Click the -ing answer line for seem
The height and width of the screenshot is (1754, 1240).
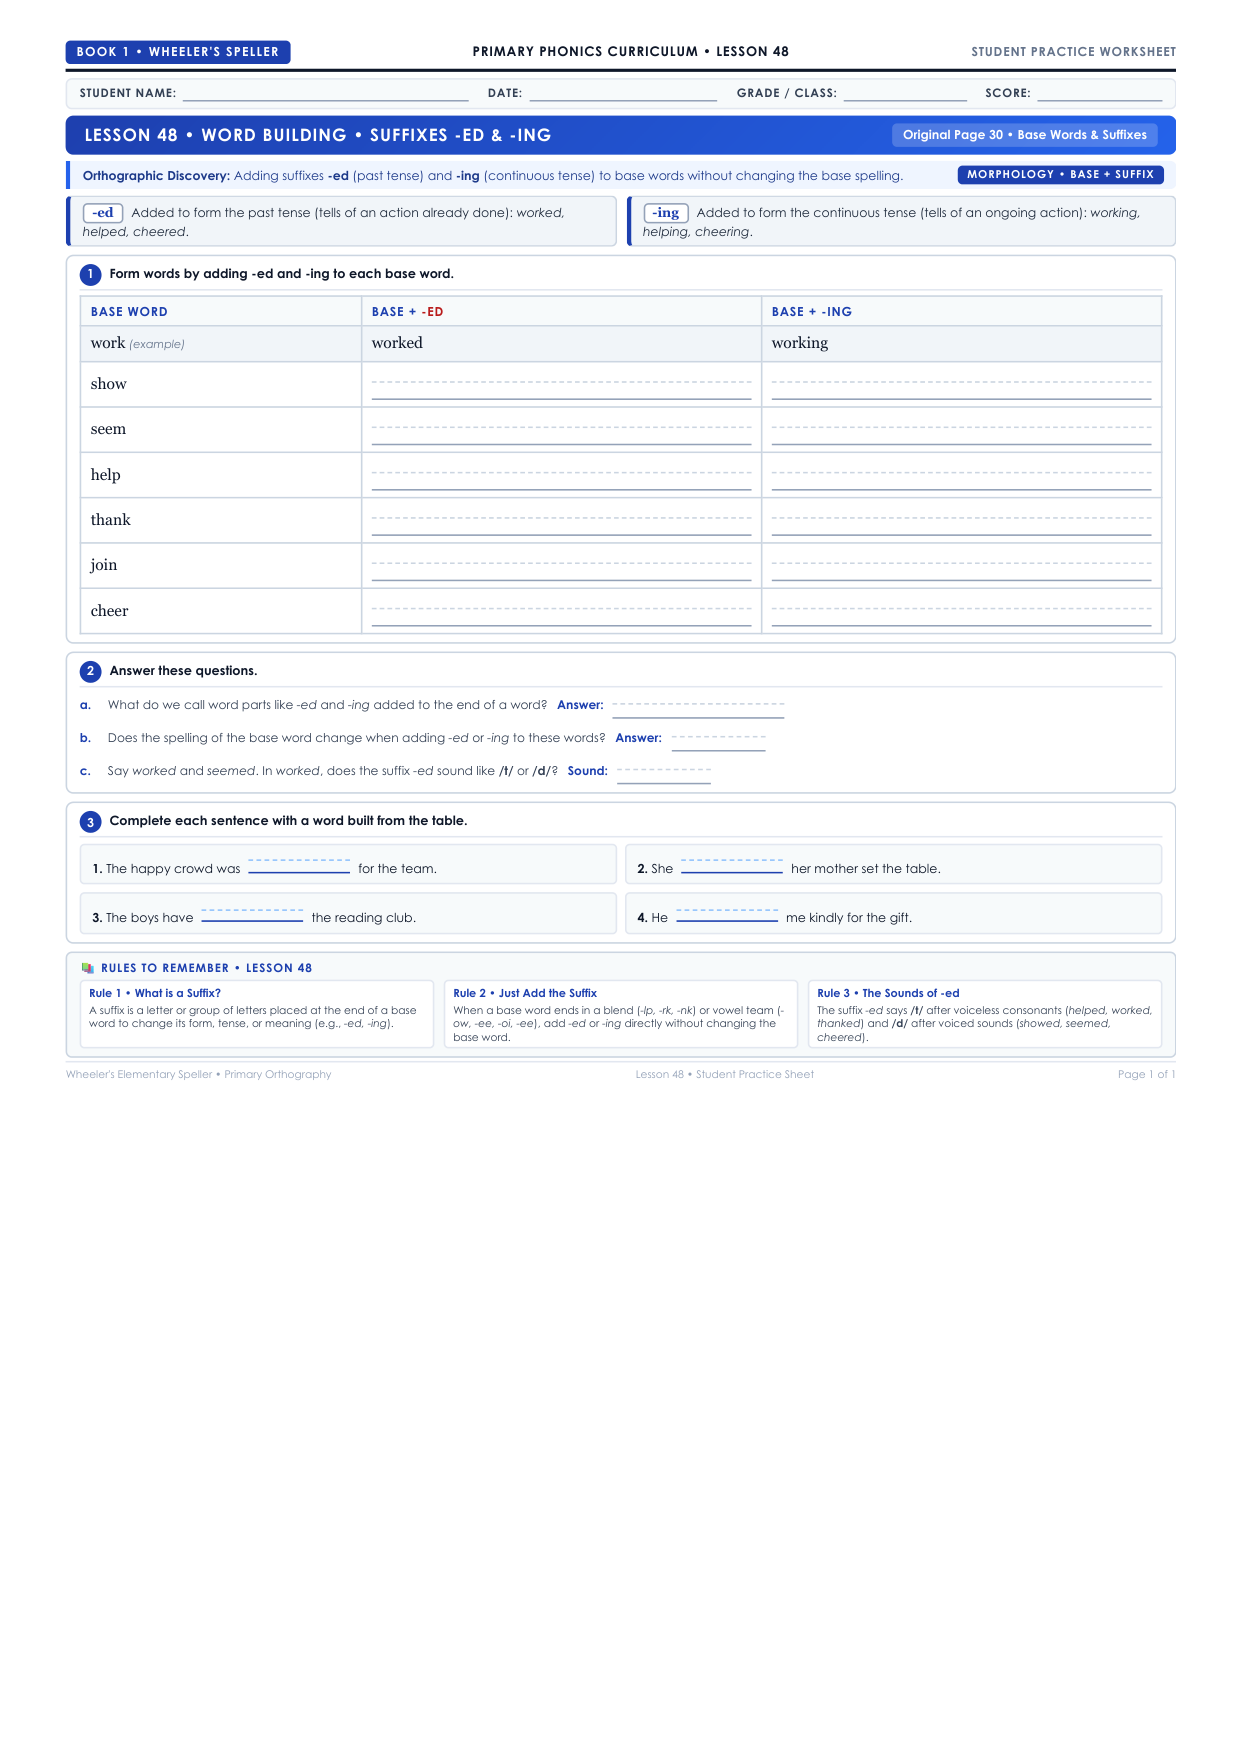tap(961, 435)
